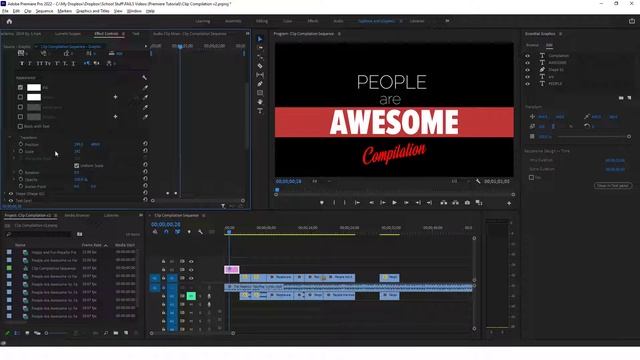Export a frame using the camera icon
This screenshot has width=640, height=360.
pos(467,202)
